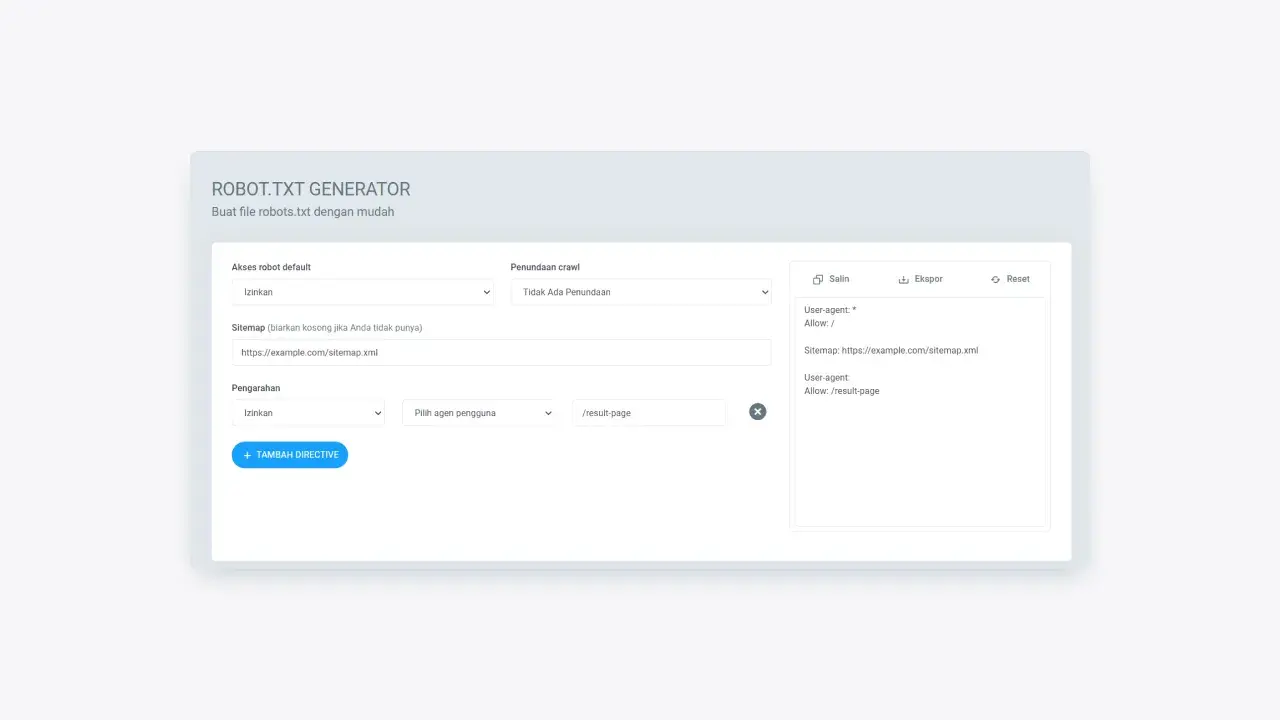This screenshot has height=720, width=1280.
Task: Click the refresh icon beside Reset
Action: pyautogui.click(x=995, y=280)
